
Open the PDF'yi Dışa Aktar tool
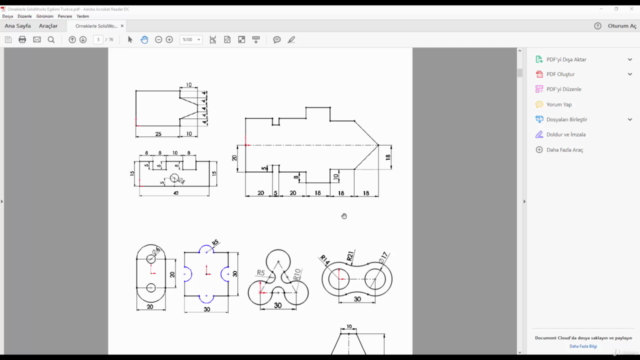coord(566,60)
